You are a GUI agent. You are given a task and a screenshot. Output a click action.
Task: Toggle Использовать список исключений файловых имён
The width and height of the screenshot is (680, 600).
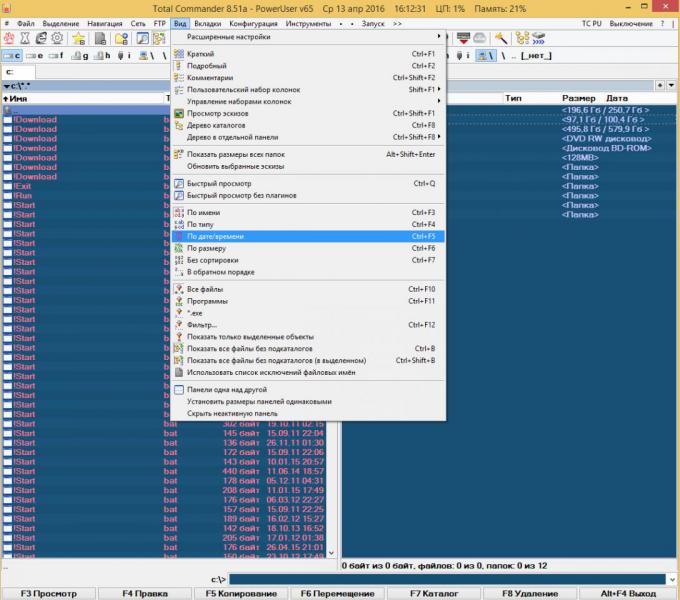click(308, 372)
